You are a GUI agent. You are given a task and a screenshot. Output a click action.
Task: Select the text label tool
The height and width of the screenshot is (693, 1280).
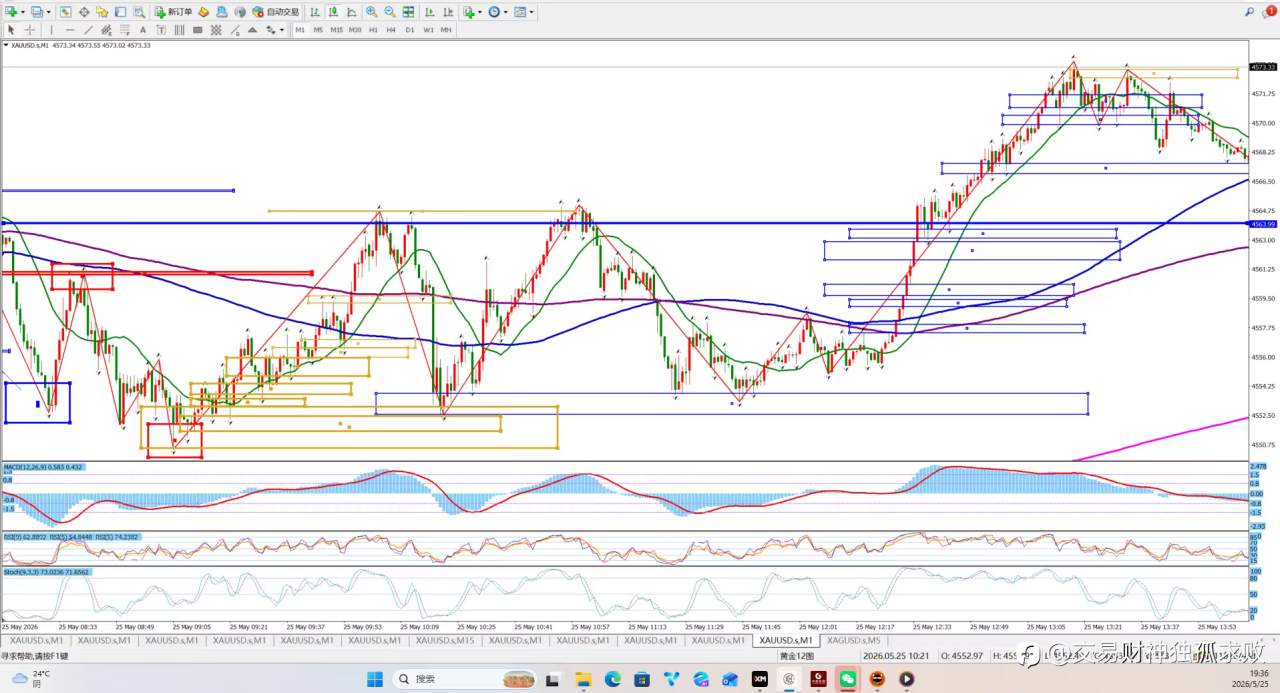pos(143,30)
